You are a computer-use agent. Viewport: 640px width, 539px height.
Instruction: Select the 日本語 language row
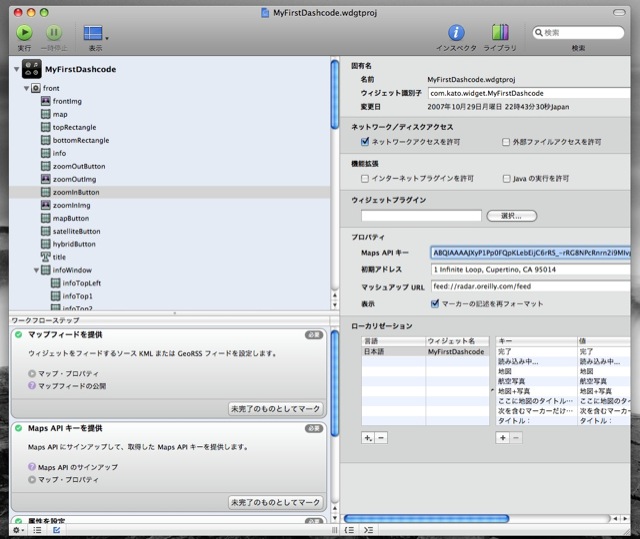point(425,351)
